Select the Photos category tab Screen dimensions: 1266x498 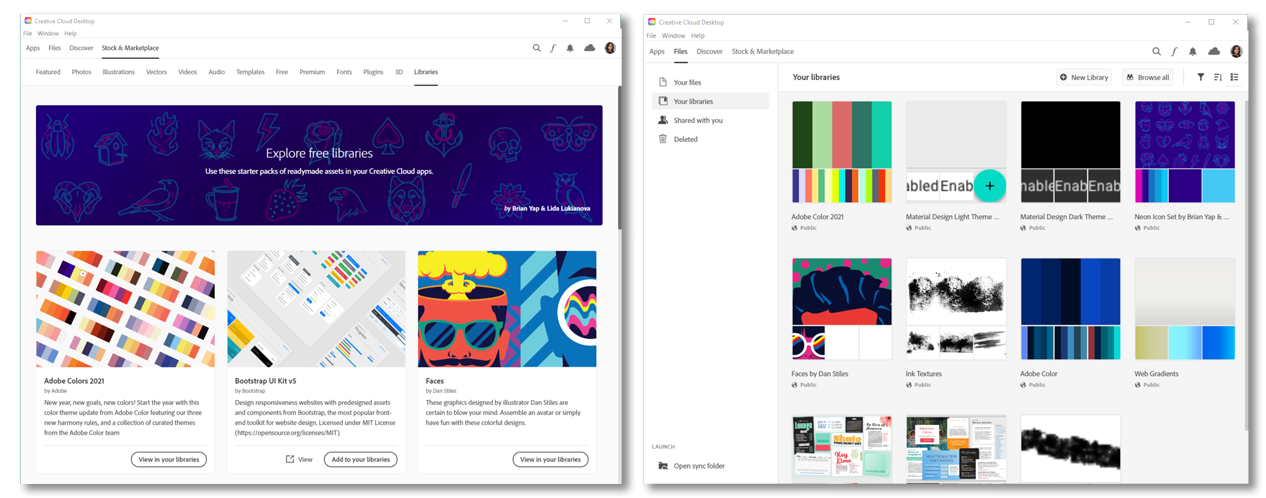click(x=81, y=72)
